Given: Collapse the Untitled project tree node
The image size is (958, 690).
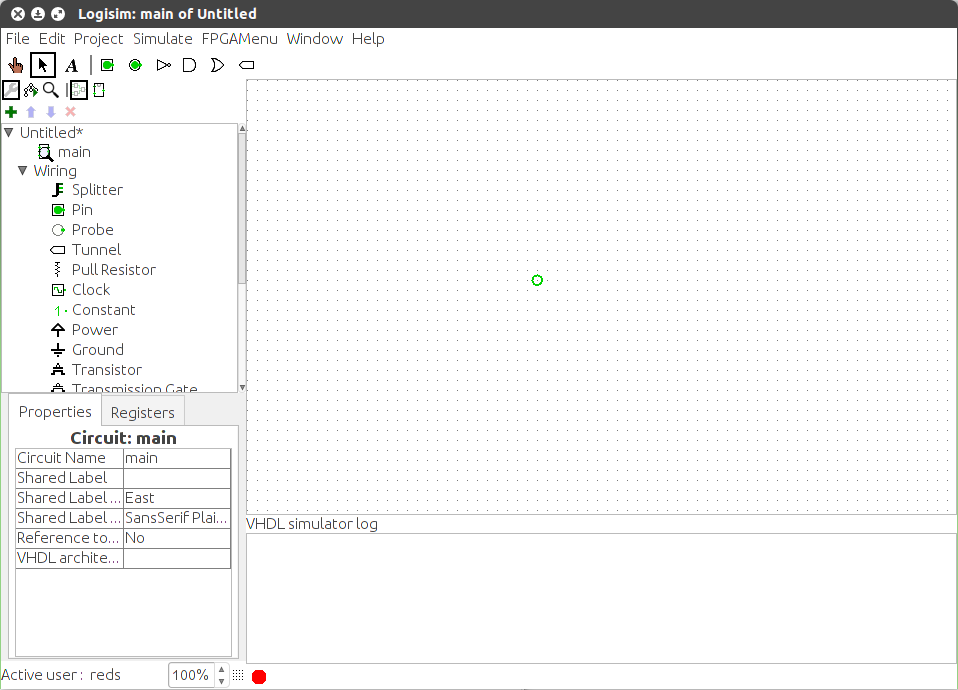Looking at the screenshot, I should pos(9,132).
